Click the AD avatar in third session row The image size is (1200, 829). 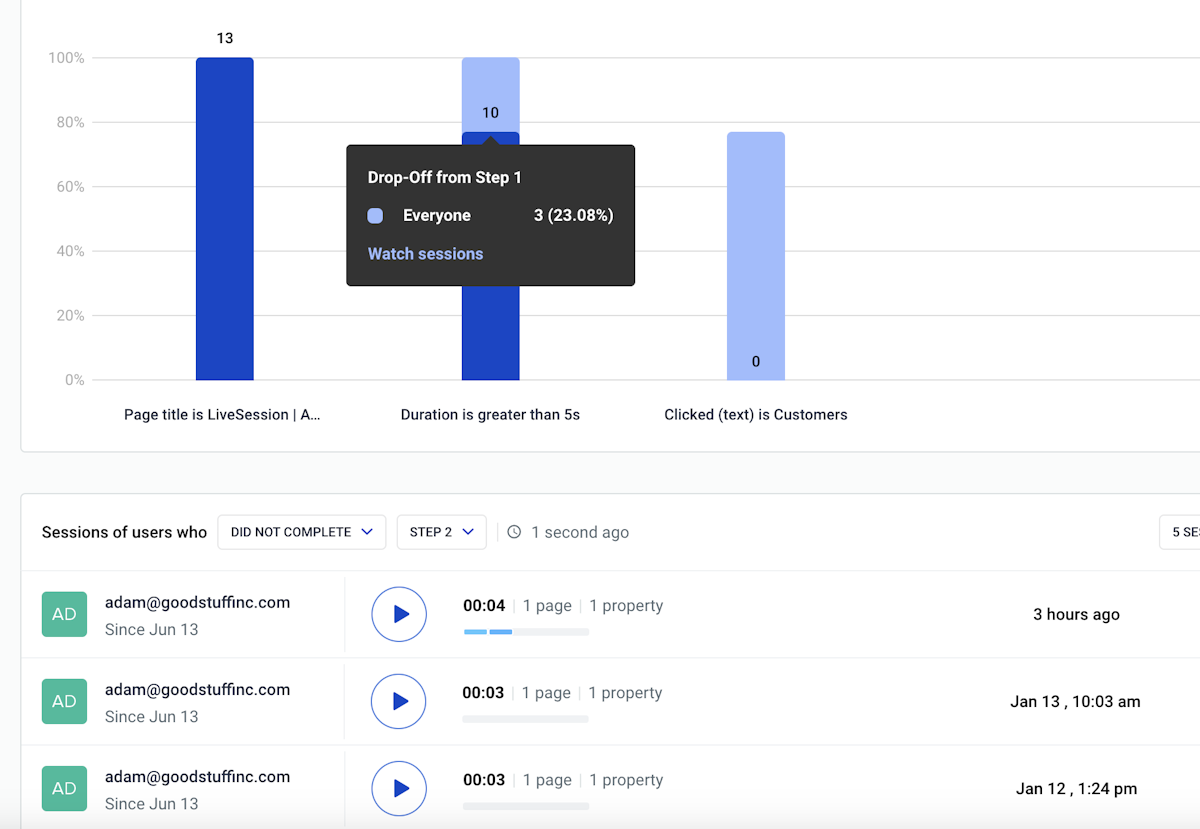pos(64,788)
